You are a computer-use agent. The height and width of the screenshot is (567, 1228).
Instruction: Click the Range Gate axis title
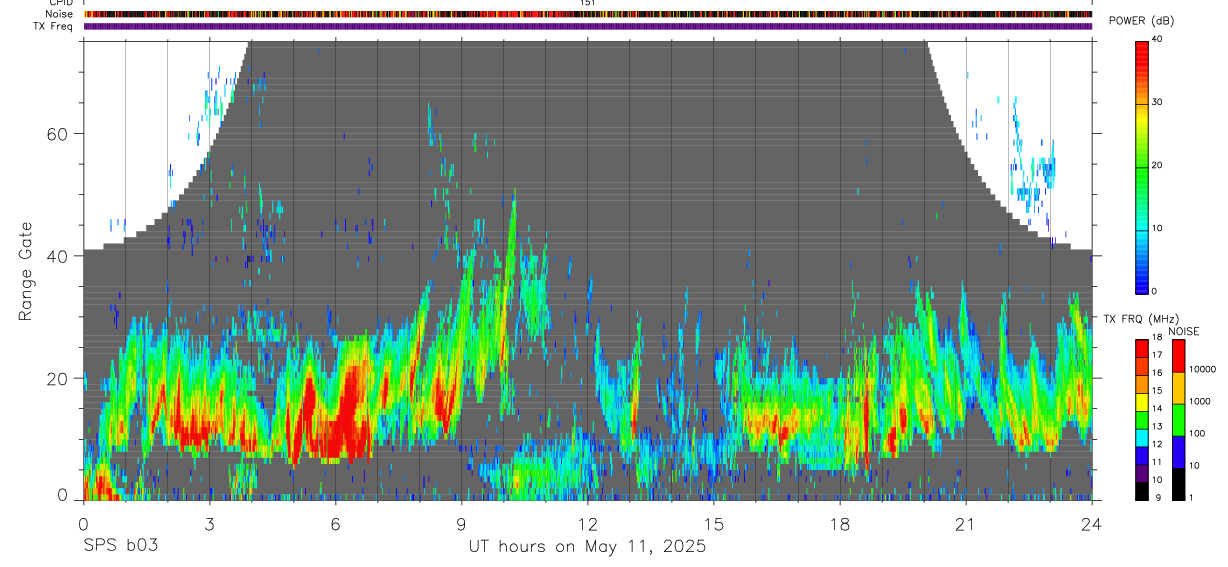[25, 271]
